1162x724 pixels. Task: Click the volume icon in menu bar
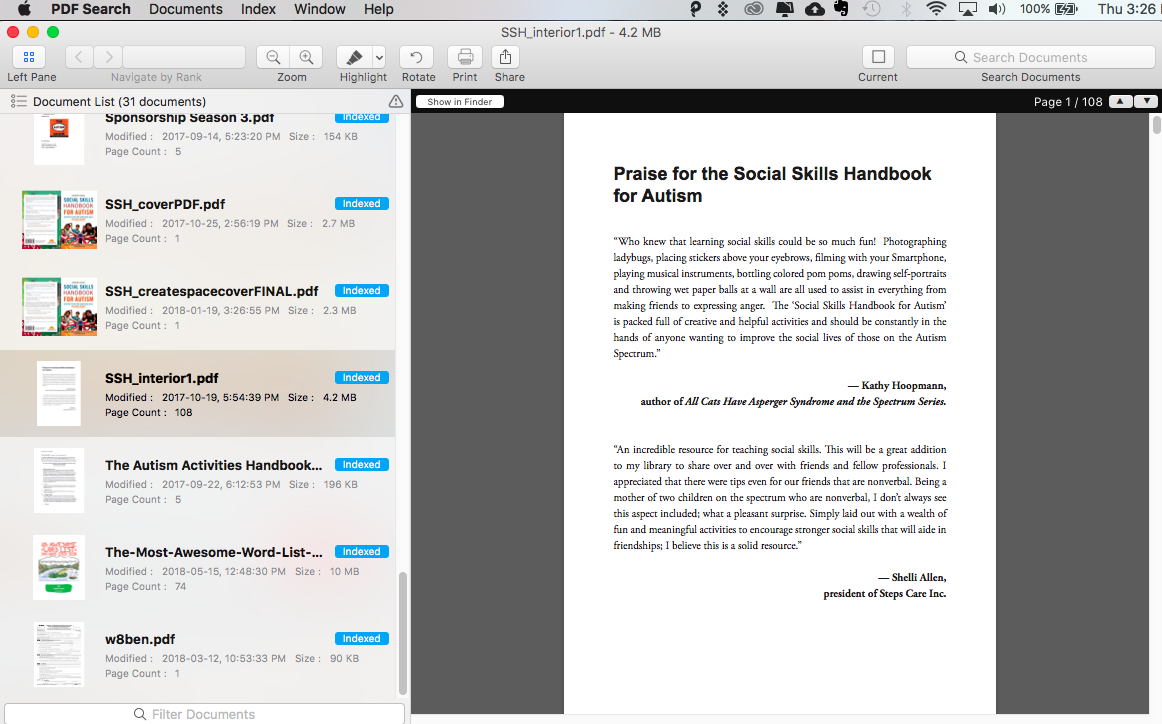point(997,9)
